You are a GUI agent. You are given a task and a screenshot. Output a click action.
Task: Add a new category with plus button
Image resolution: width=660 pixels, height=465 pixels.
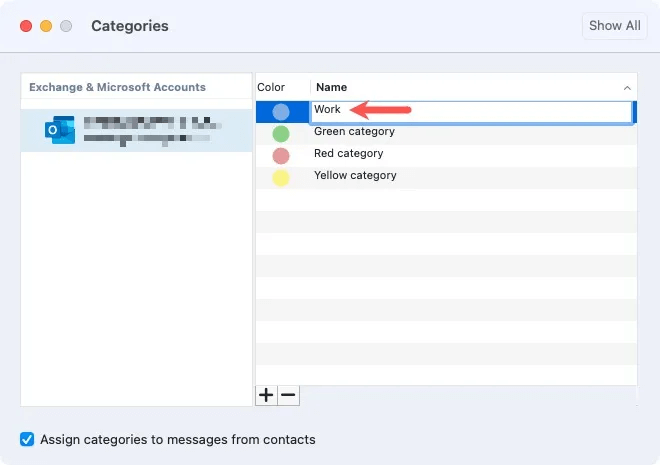(266, 395)
